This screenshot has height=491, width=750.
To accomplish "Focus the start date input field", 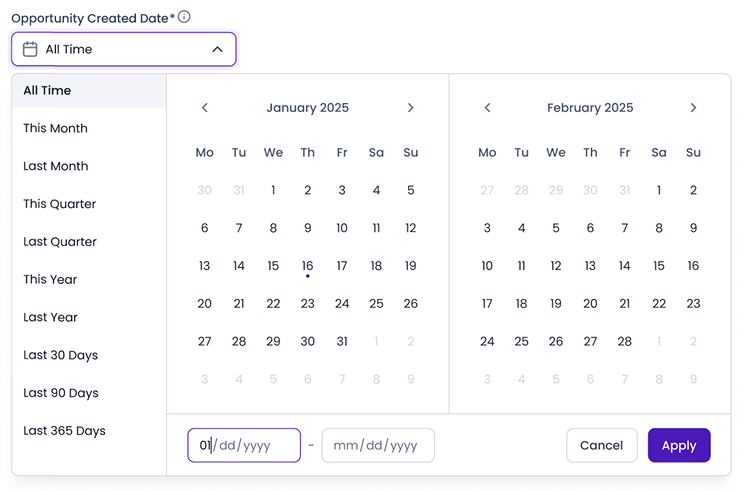I will click(x=244, y=445).
